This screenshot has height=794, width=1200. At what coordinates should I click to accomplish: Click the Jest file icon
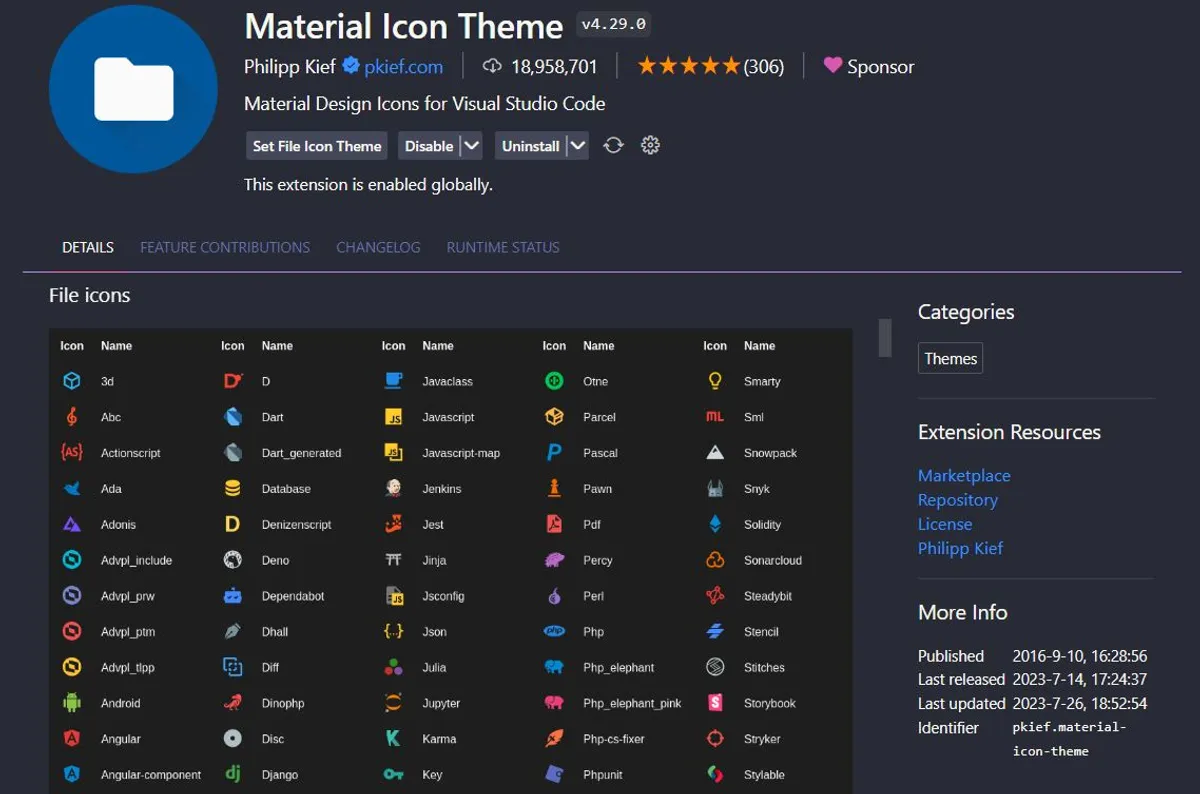394,524
